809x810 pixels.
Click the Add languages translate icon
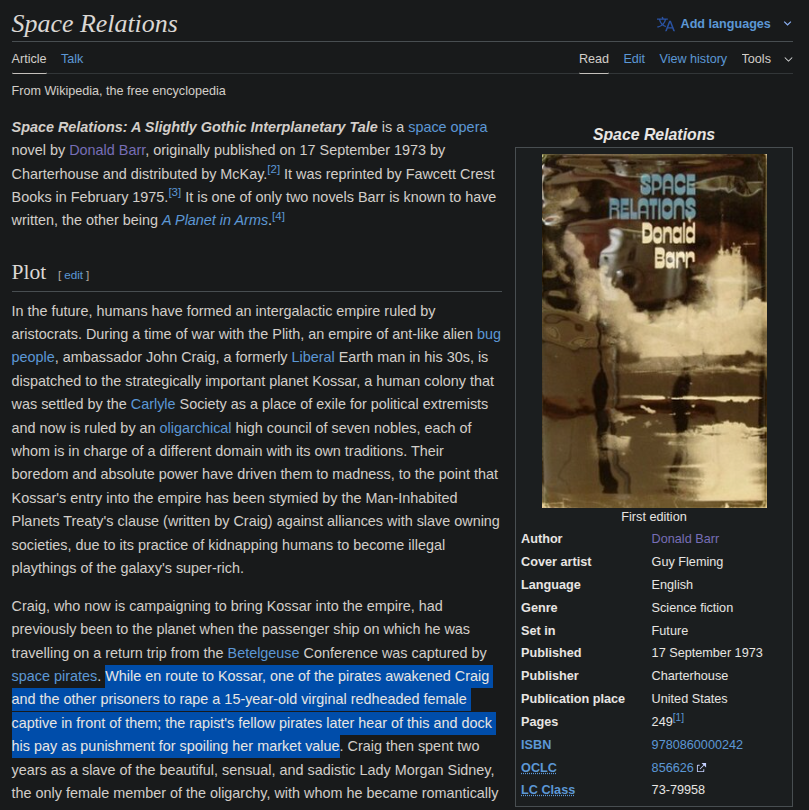pyautogui.click(x=665, y=24)
